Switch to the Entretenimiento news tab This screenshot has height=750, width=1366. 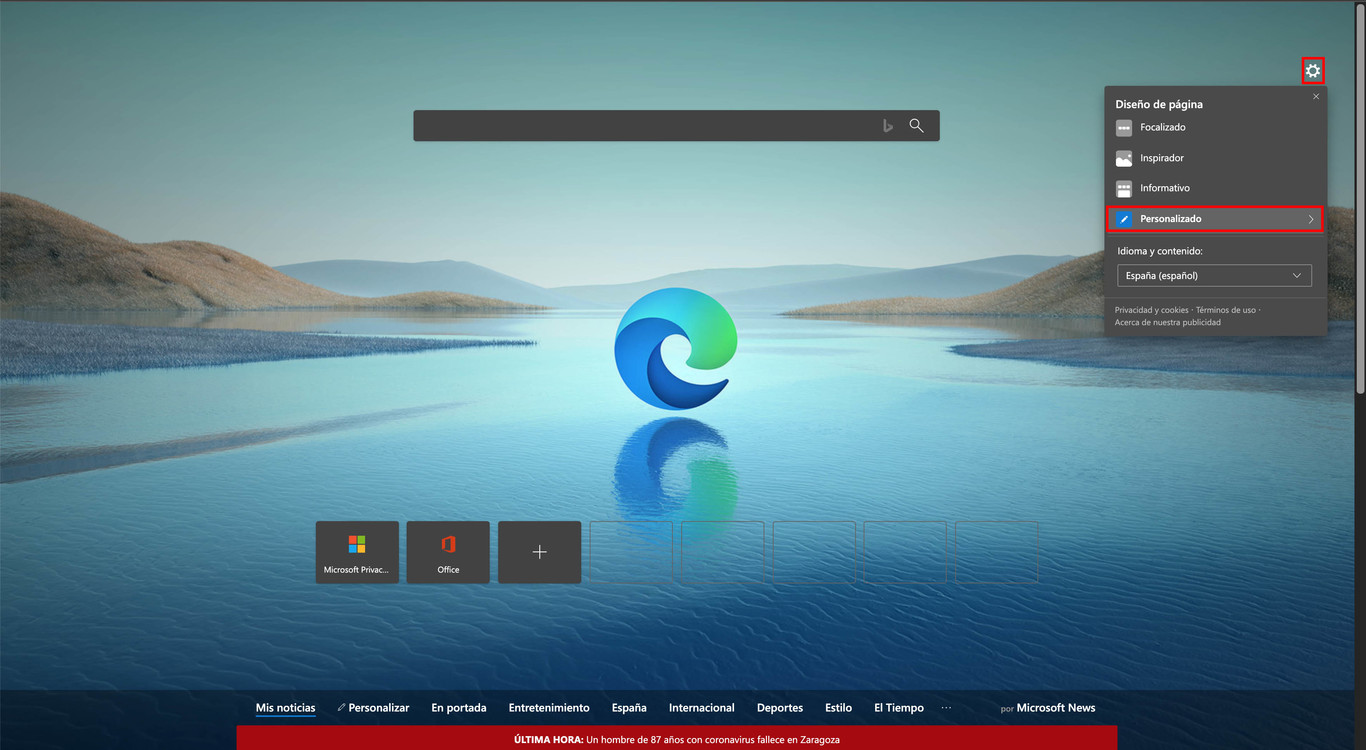point(549,708)
